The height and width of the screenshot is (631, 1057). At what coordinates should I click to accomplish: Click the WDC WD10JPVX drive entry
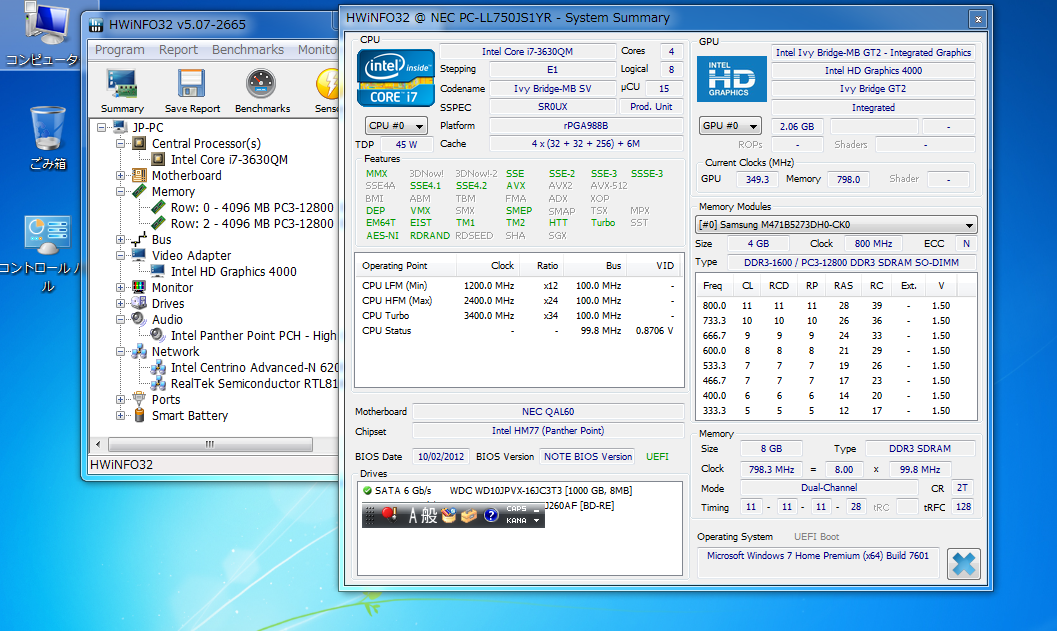[x=541, y=490]
